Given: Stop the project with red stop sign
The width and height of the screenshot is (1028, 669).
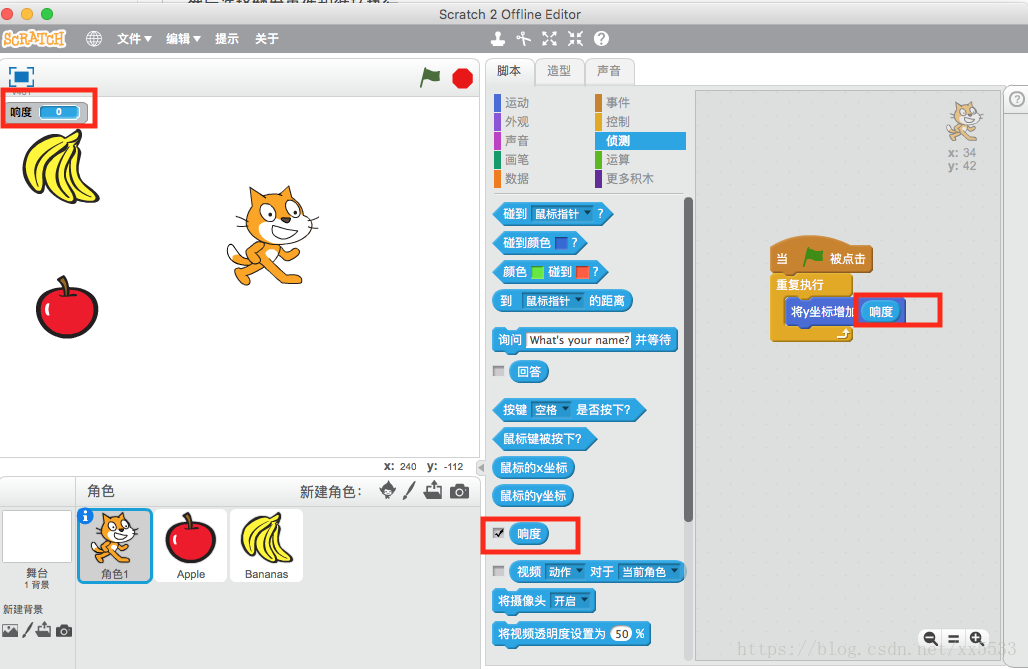Looking at the screenshot, I should click(462, 78).
